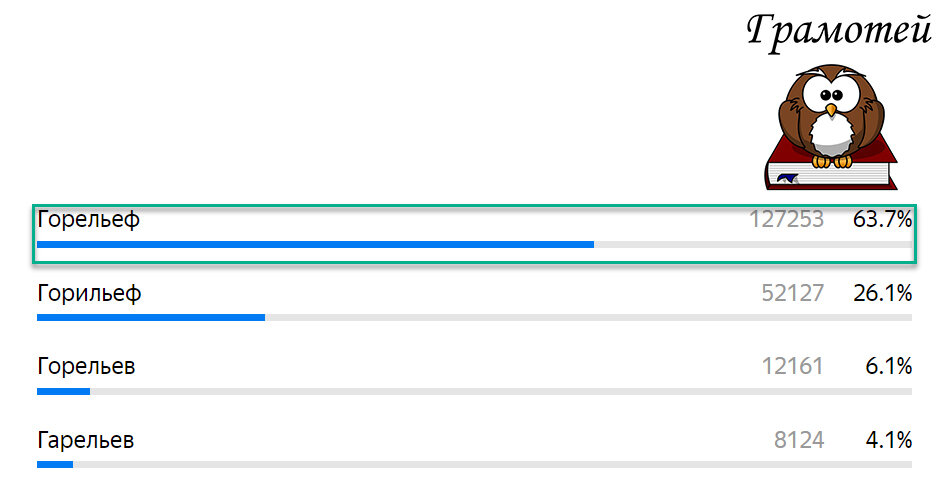Click the Гарельев result progress bar
This screenshot has width=950, height=501.
[x=474, y=465]
